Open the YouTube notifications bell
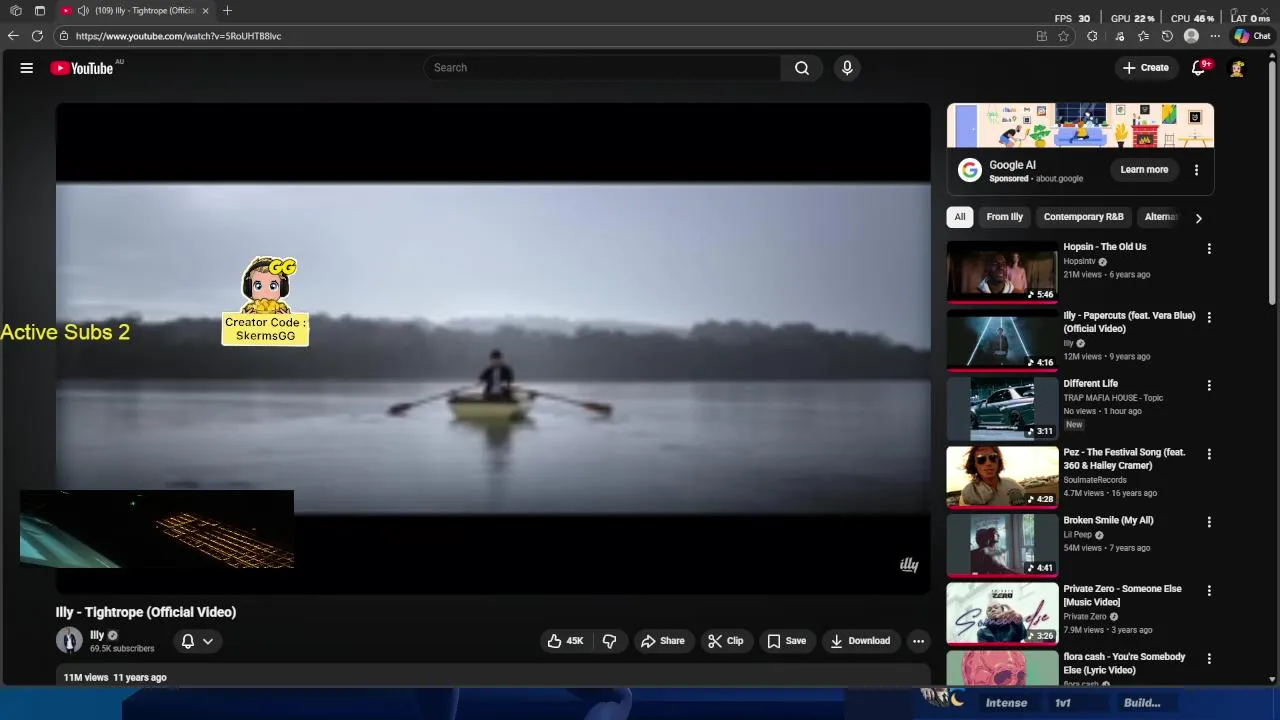This screenshot has width=1280, height=720. (x=1199, y=68)
